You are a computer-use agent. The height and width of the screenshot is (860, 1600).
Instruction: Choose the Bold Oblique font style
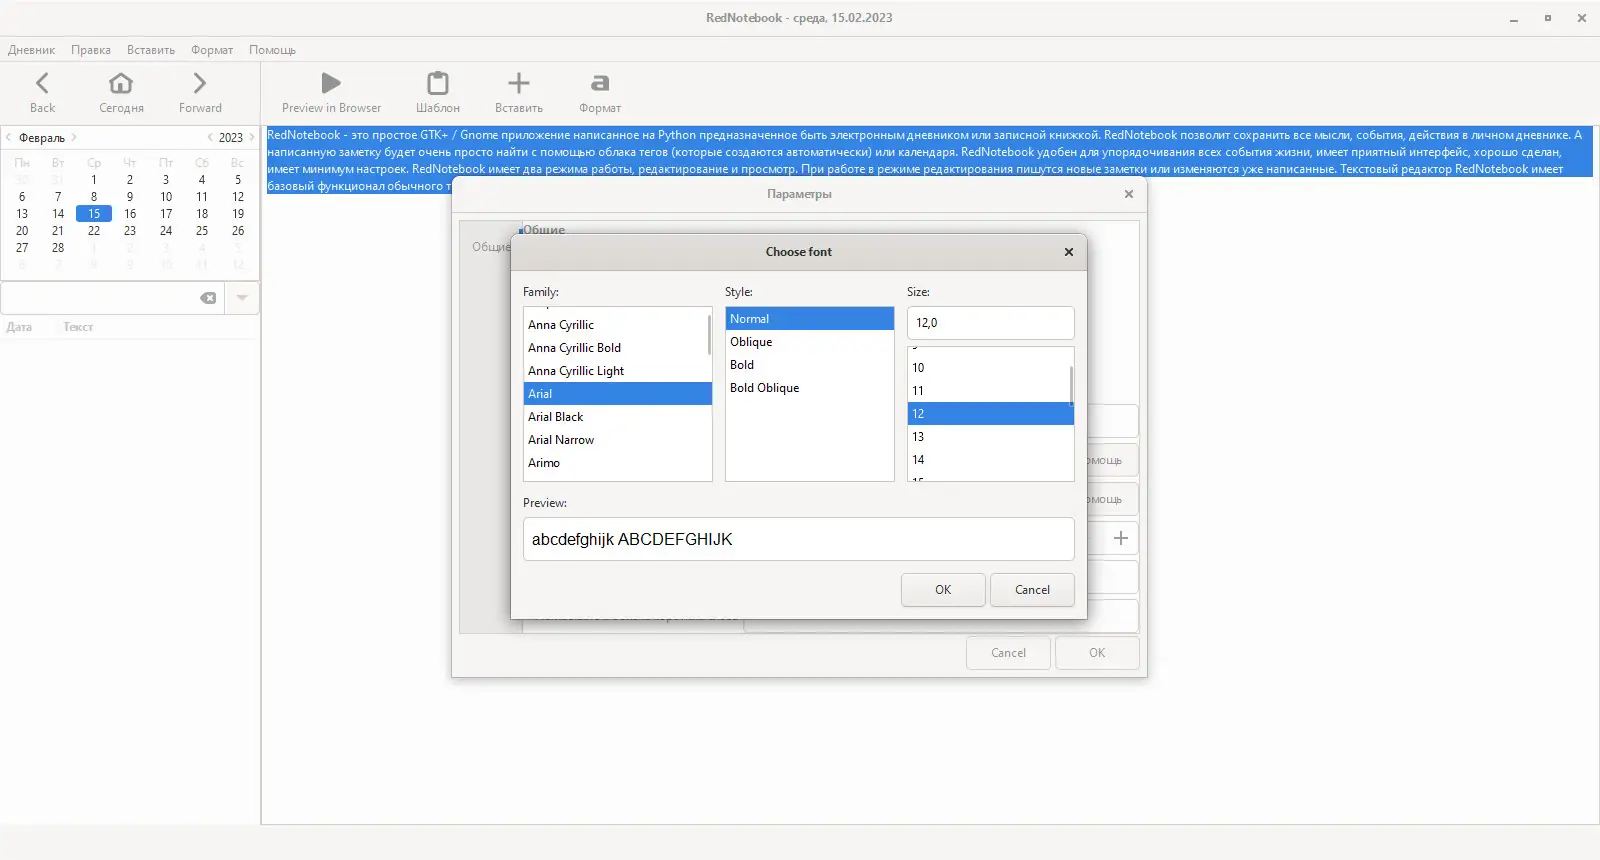click(810, 388)
